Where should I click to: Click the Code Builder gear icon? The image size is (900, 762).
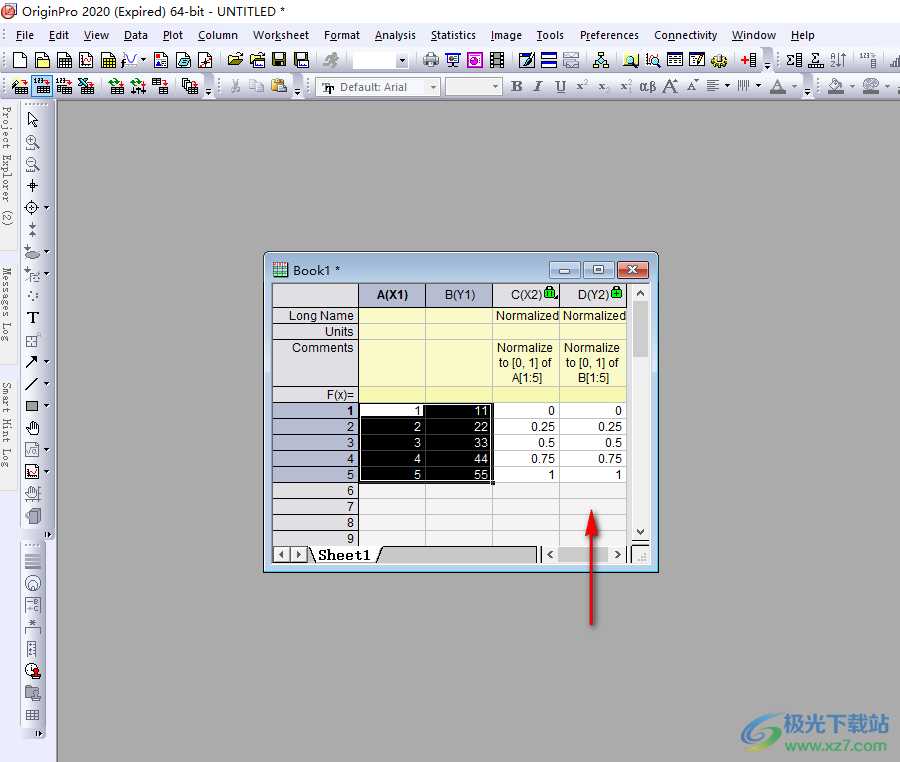(719, 60)
